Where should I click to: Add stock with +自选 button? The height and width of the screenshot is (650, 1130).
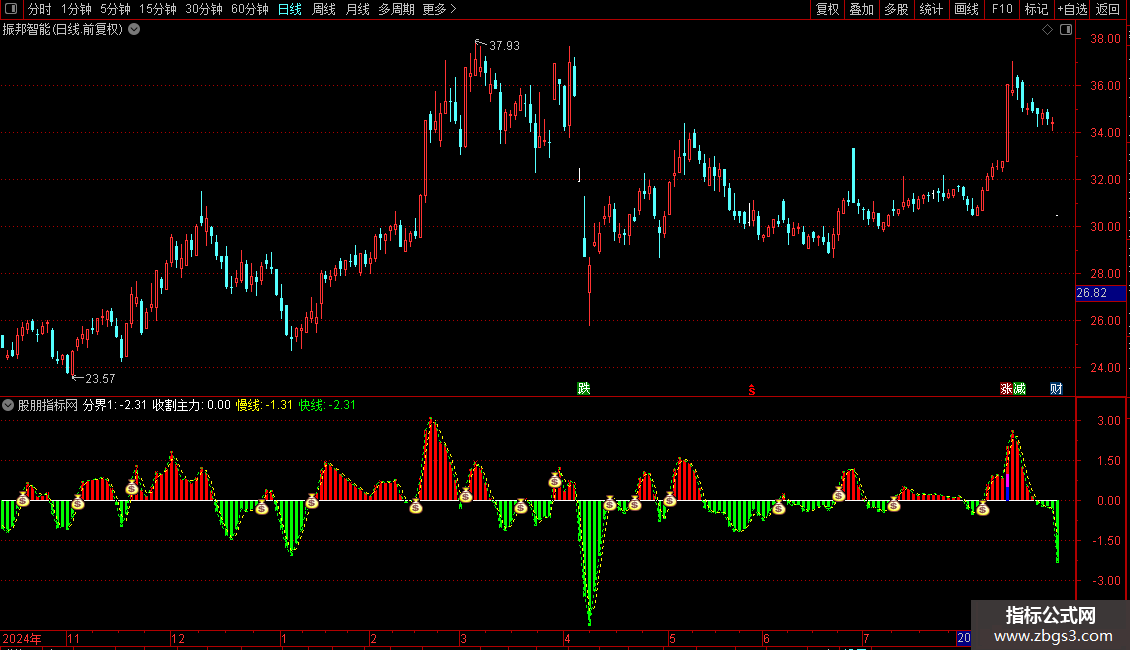click(1072, 9)
